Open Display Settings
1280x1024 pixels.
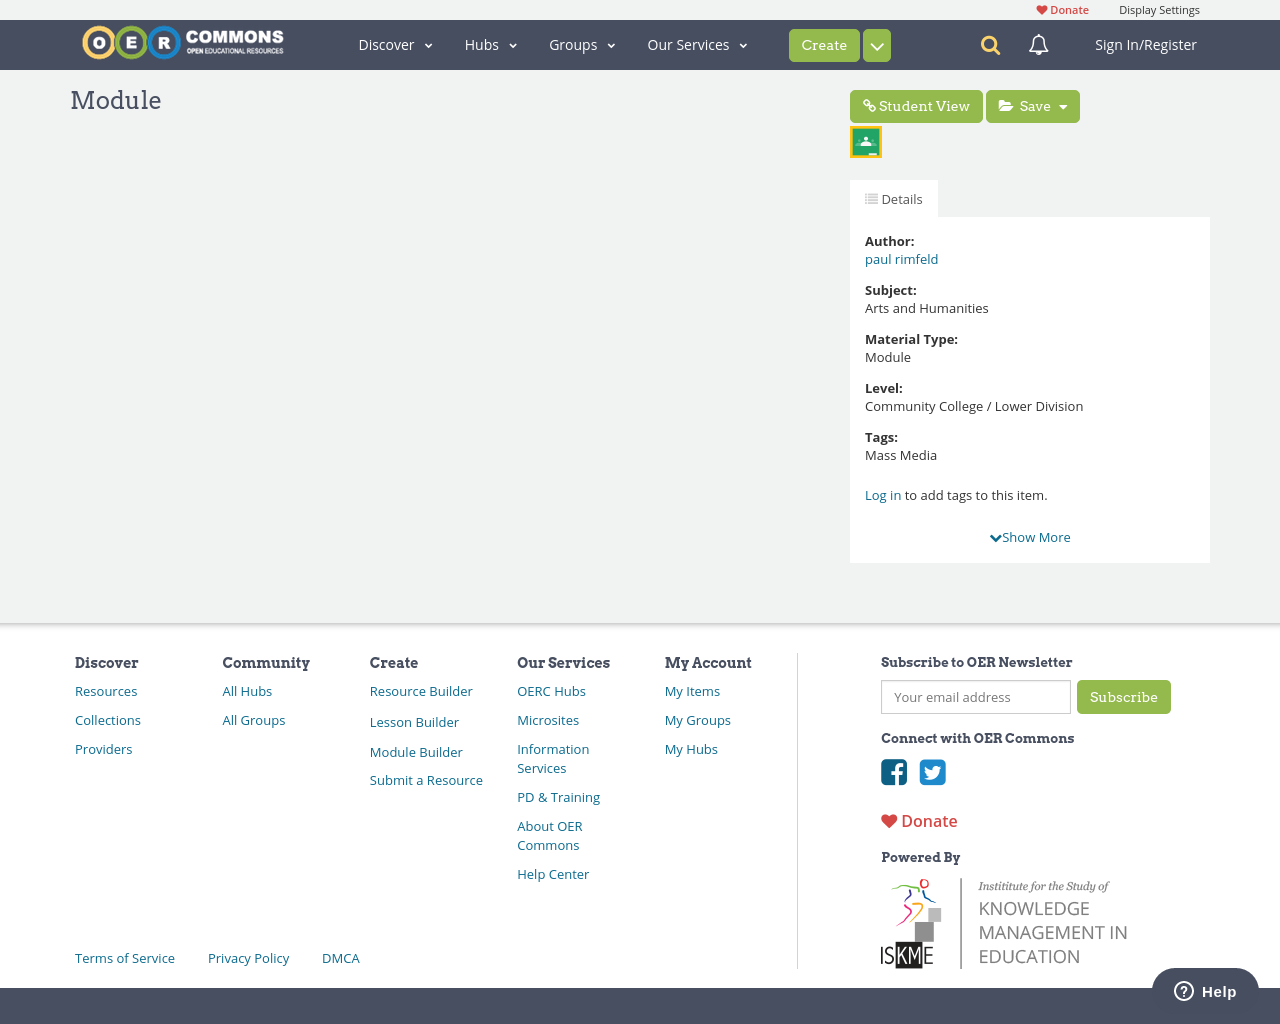[1159, 10]
